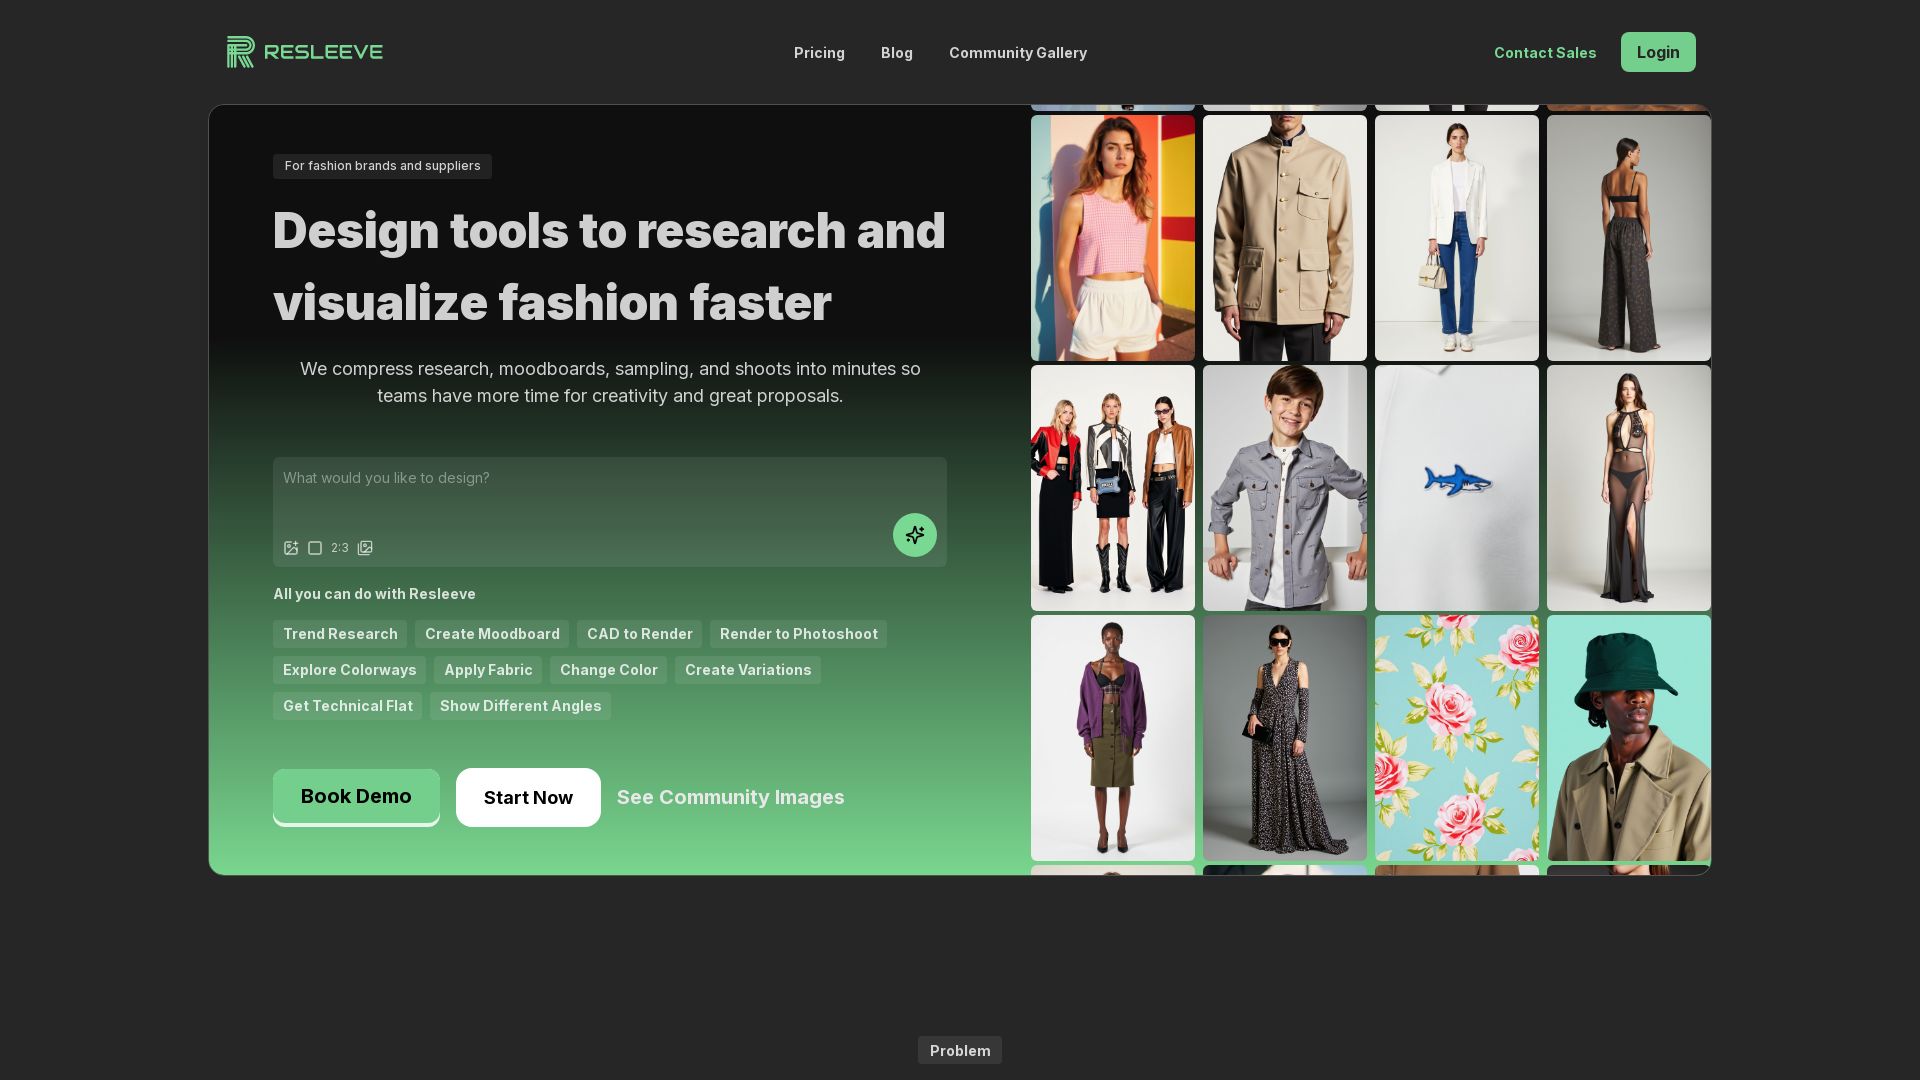Click the add image upload icon

[291, 548]
